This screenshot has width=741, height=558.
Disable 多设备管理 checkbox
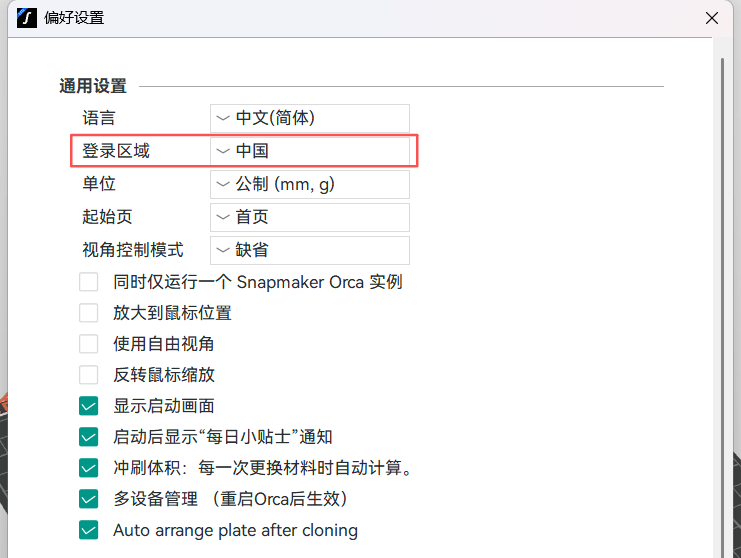pyautogui.click(x=89, y=499)
